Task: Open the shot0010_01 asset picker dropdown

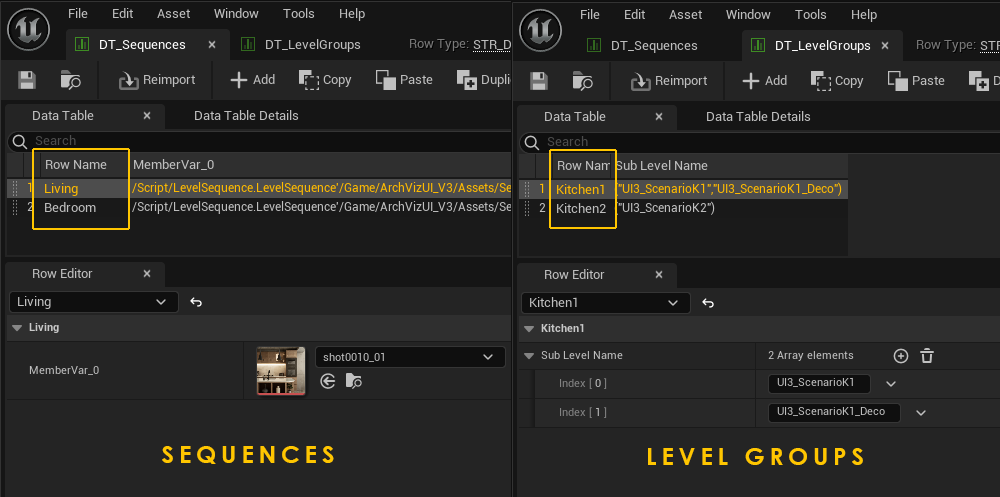Action: [x=410, y=357]
